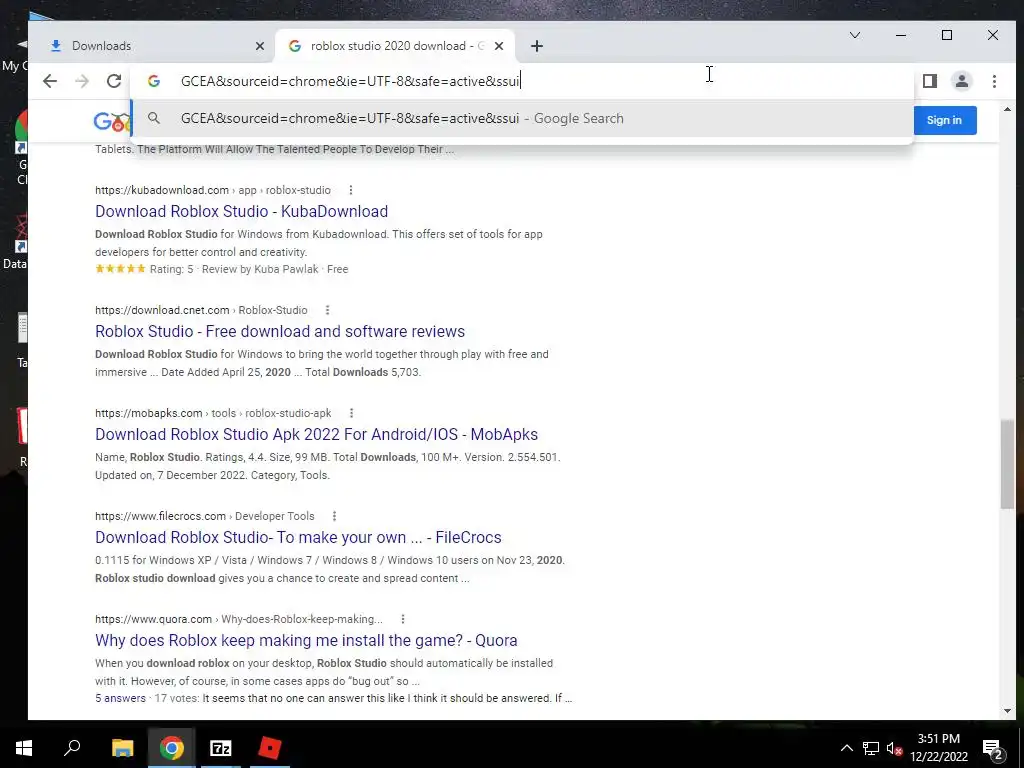Open the Quora Why does Roblox keep making link
The image size is (1024, 768).
(306, 641)
